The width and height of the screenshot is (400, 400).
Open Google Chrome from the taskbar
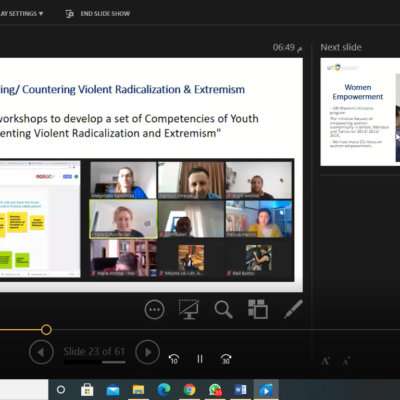click(x=189, y=389)
